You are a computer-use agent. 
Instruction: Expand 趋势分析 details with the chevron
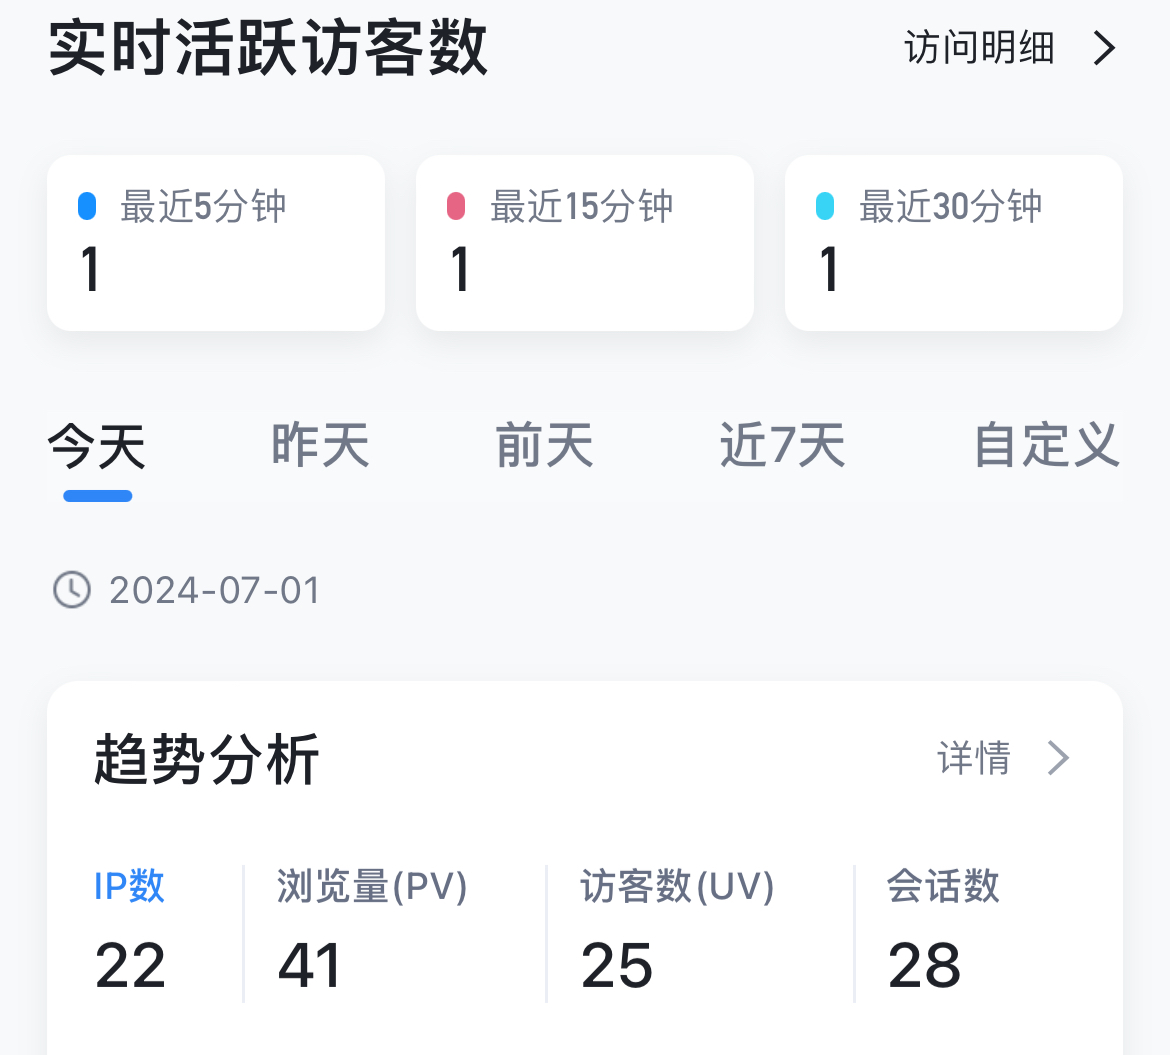click(1058, 758)
